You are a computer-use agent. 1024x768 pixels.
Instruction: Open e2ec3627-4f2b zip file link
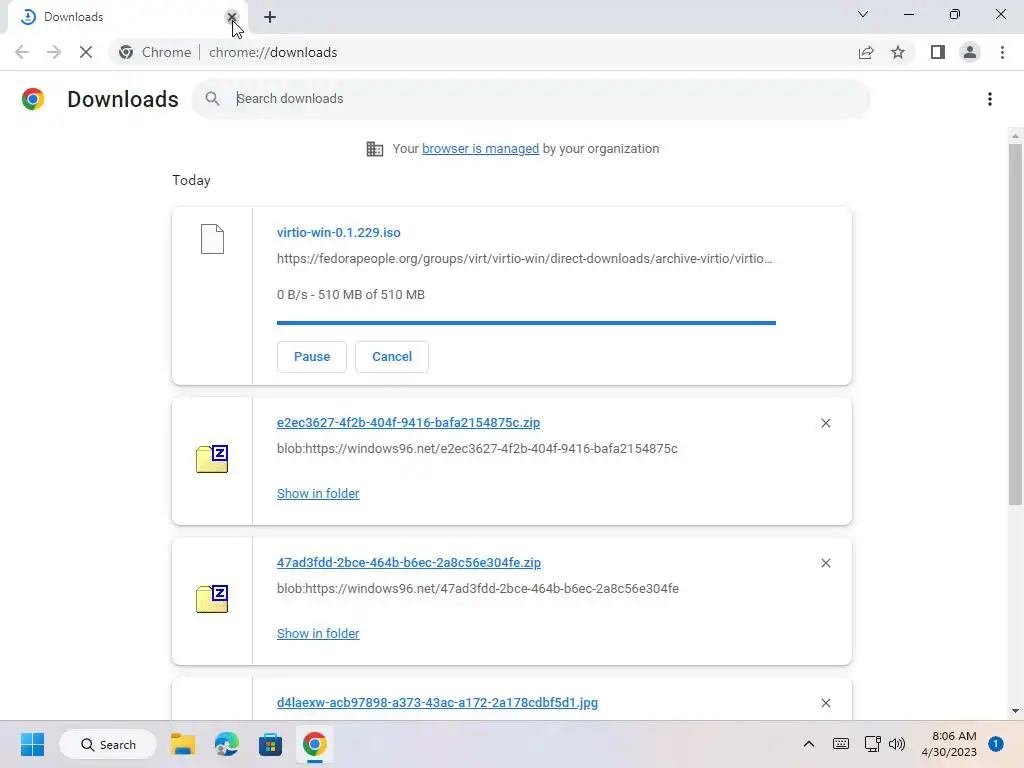[x=408, y=423]
